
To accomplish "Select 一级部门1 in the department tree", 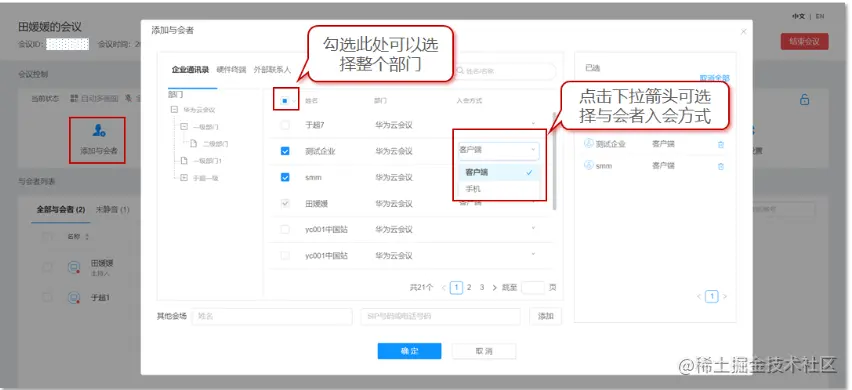I will click(208, 161).
